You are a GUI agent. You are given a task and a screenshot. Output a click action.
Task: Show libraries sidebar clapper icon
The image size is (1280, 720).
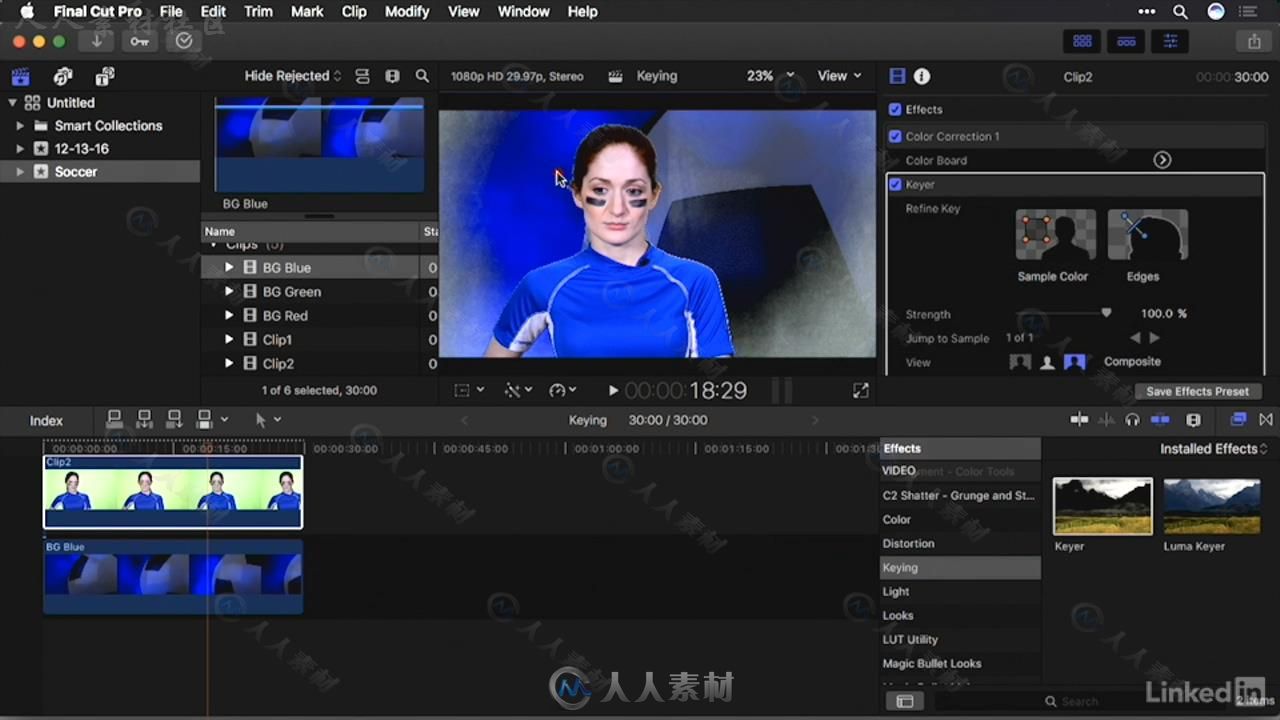coord(20,77)
